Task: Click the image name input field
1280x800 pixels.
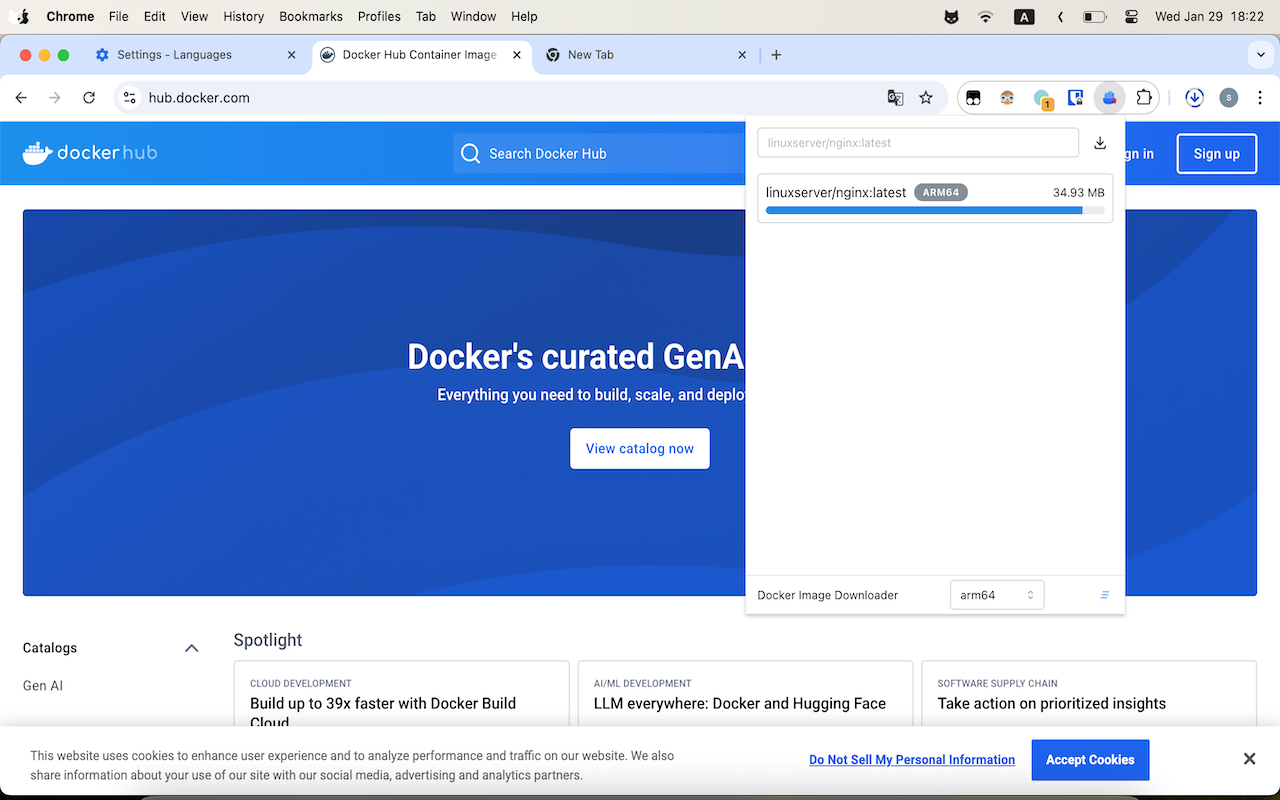Action: (918, 143)
